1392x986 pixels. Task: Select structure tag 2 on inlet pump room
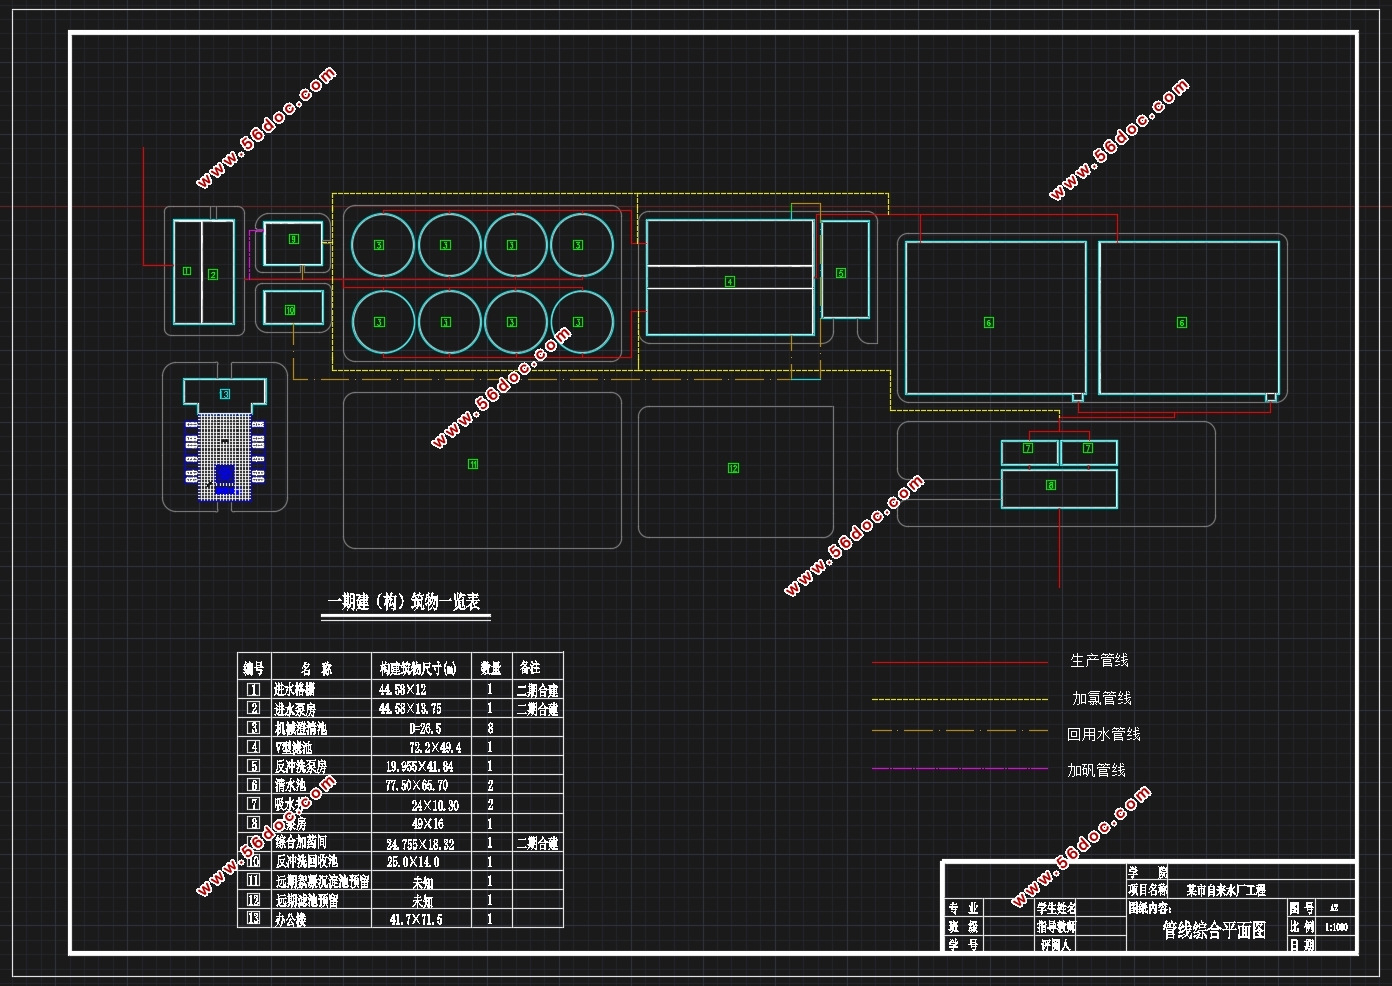click(x=212, y=274)
